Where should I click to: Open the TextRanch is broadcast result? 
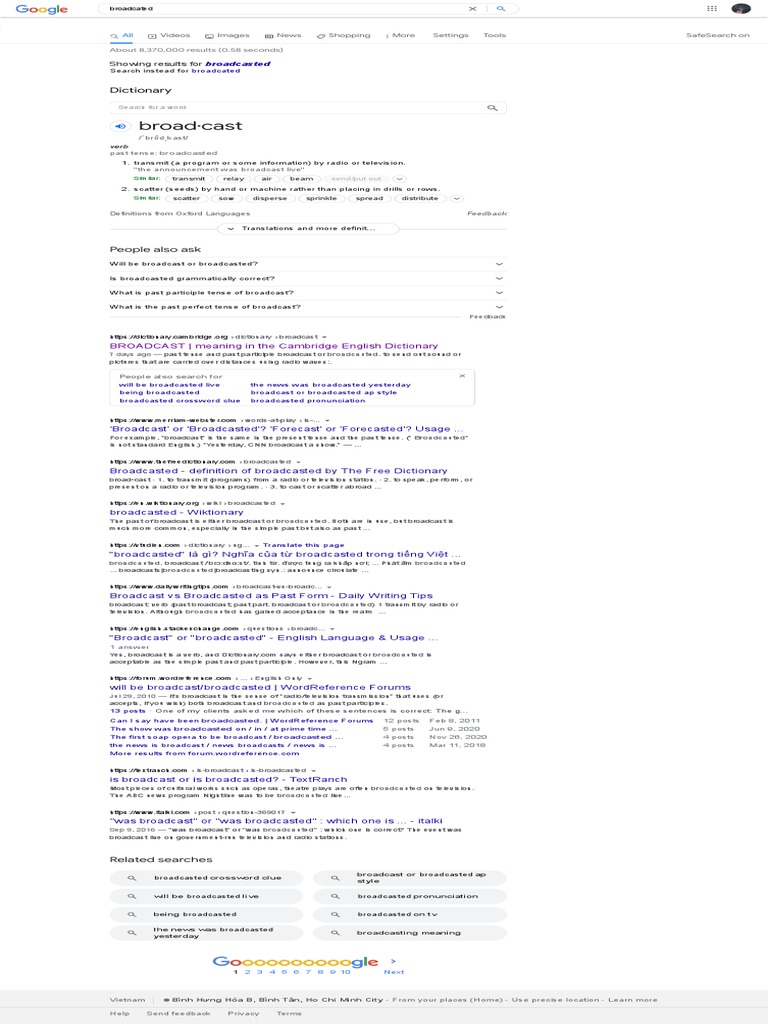pyautogui.click(x=229, y=779)
